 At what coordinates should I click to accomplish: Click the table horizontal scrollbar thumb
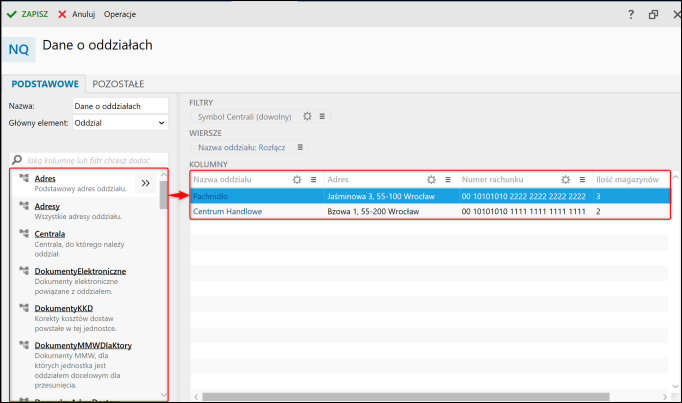pos(406,397)
